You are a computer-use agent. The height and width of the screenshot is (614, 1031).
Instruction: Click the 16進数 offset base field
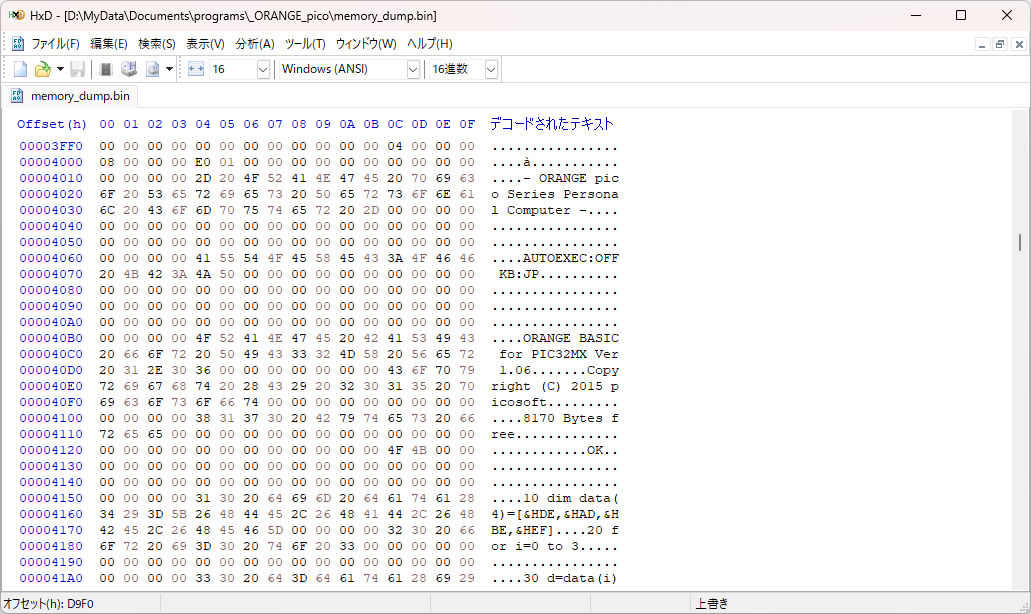pos(456,69)
